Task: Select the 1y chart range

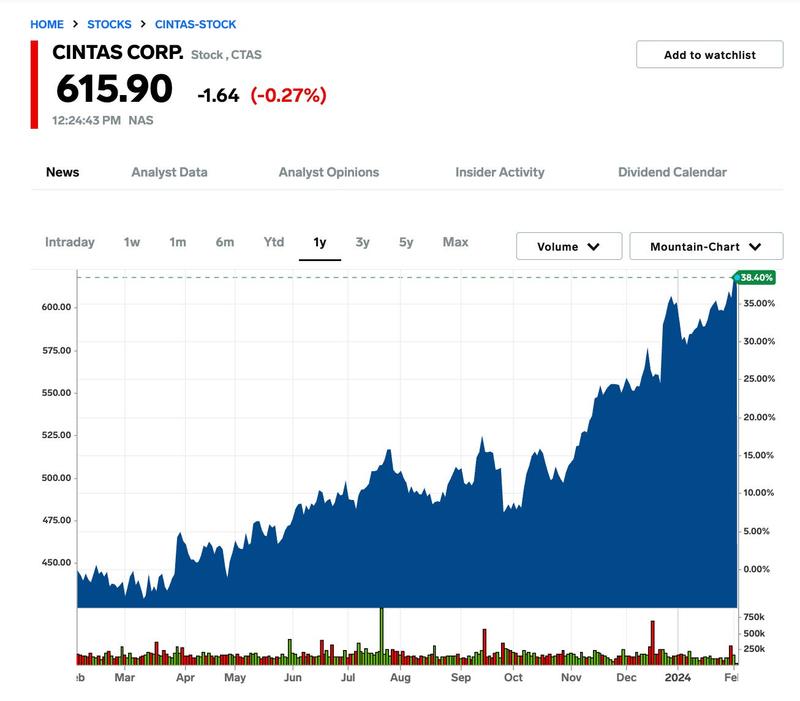Action: coord(319,242)
